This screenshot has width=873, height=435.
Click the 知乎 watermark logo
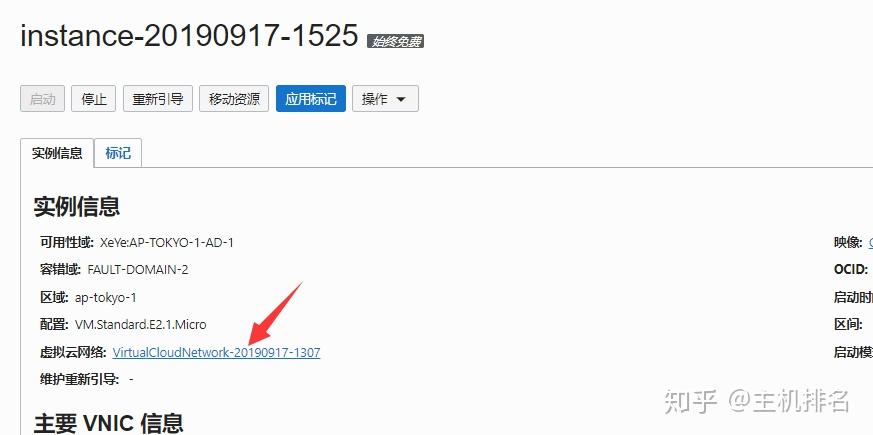[x=690, y=401]
